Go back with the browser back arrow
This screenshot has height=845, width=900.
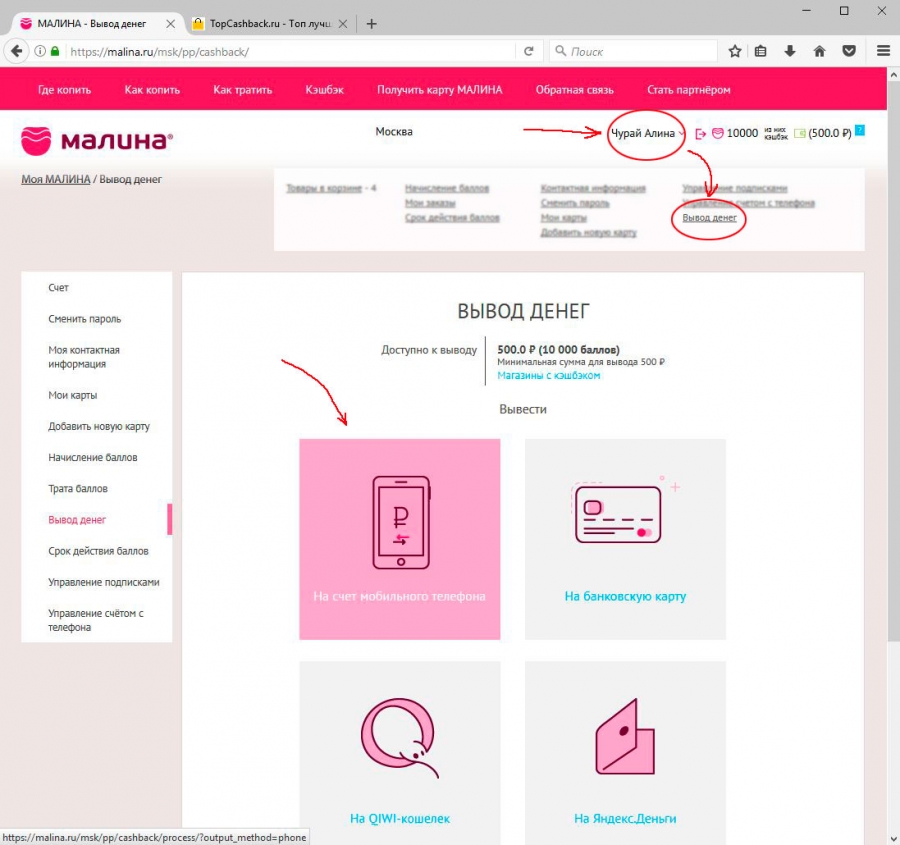(17, 52)
